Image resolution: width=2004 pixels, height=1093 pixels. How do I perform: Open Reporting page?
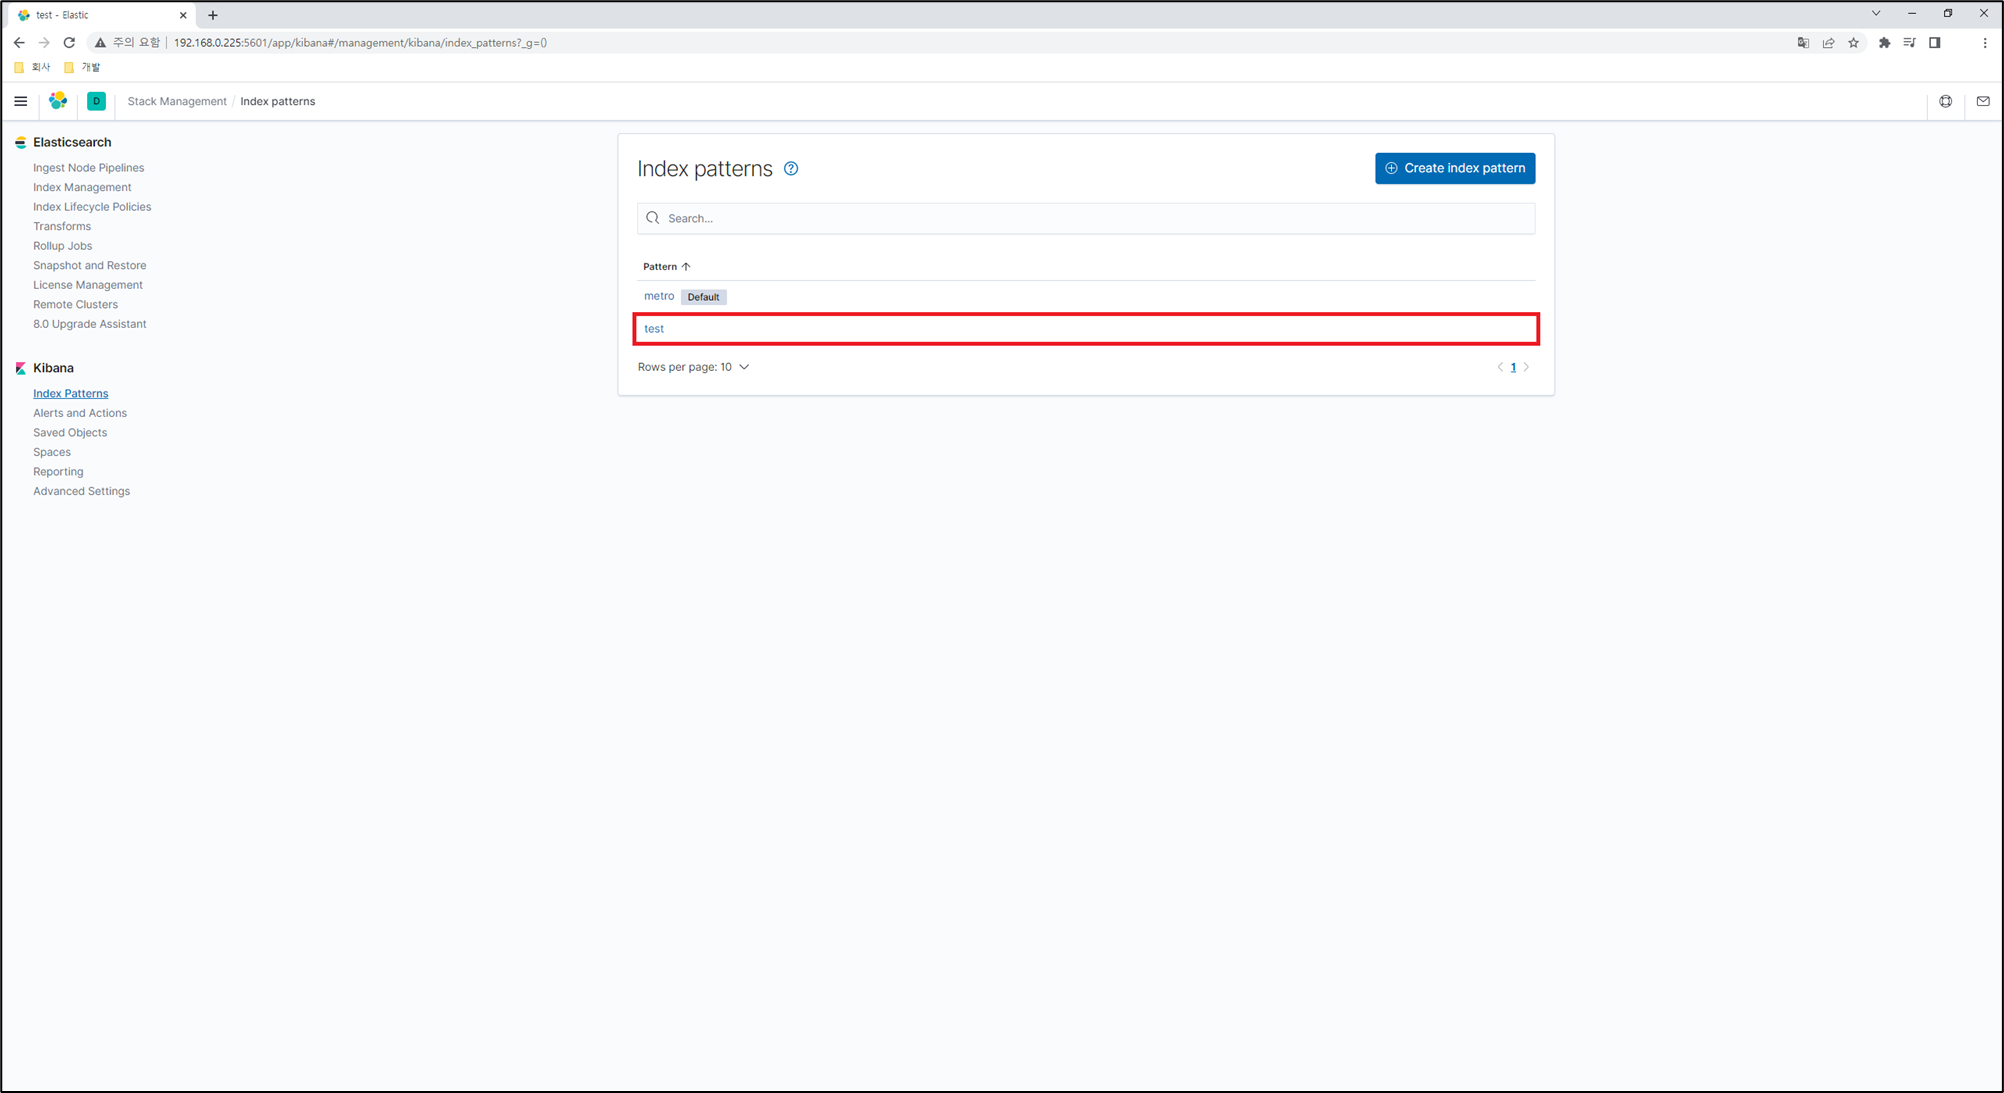(58, 472)
